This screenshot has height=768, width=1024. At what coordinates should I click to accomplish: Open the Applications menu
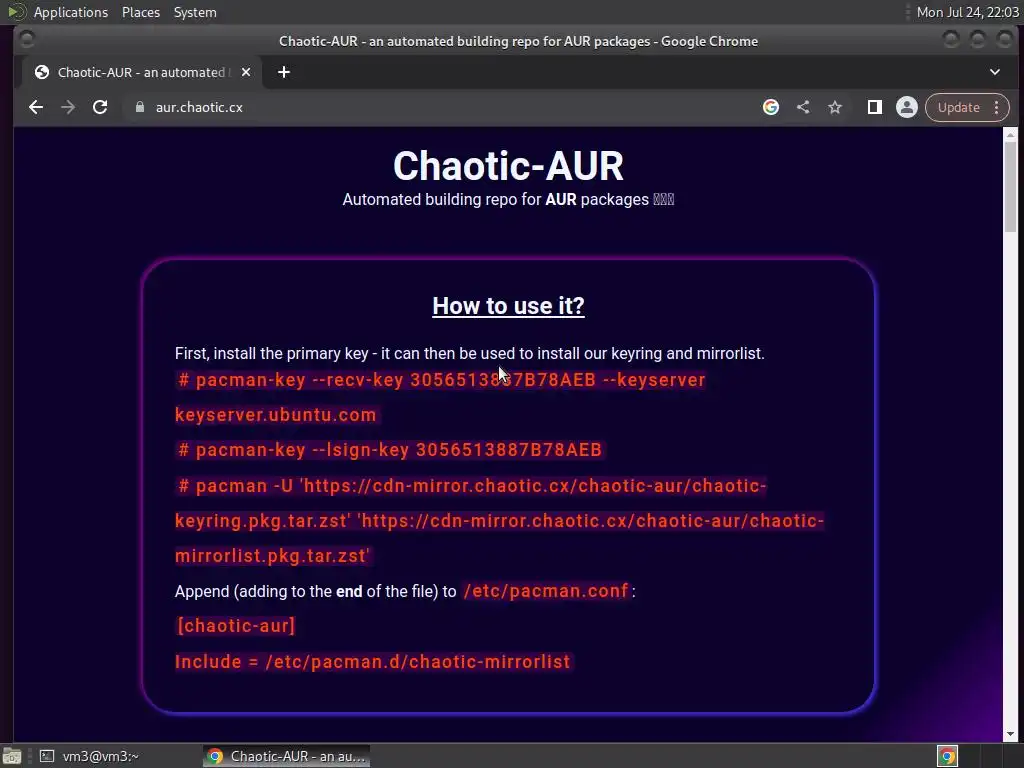coord(71,12)
